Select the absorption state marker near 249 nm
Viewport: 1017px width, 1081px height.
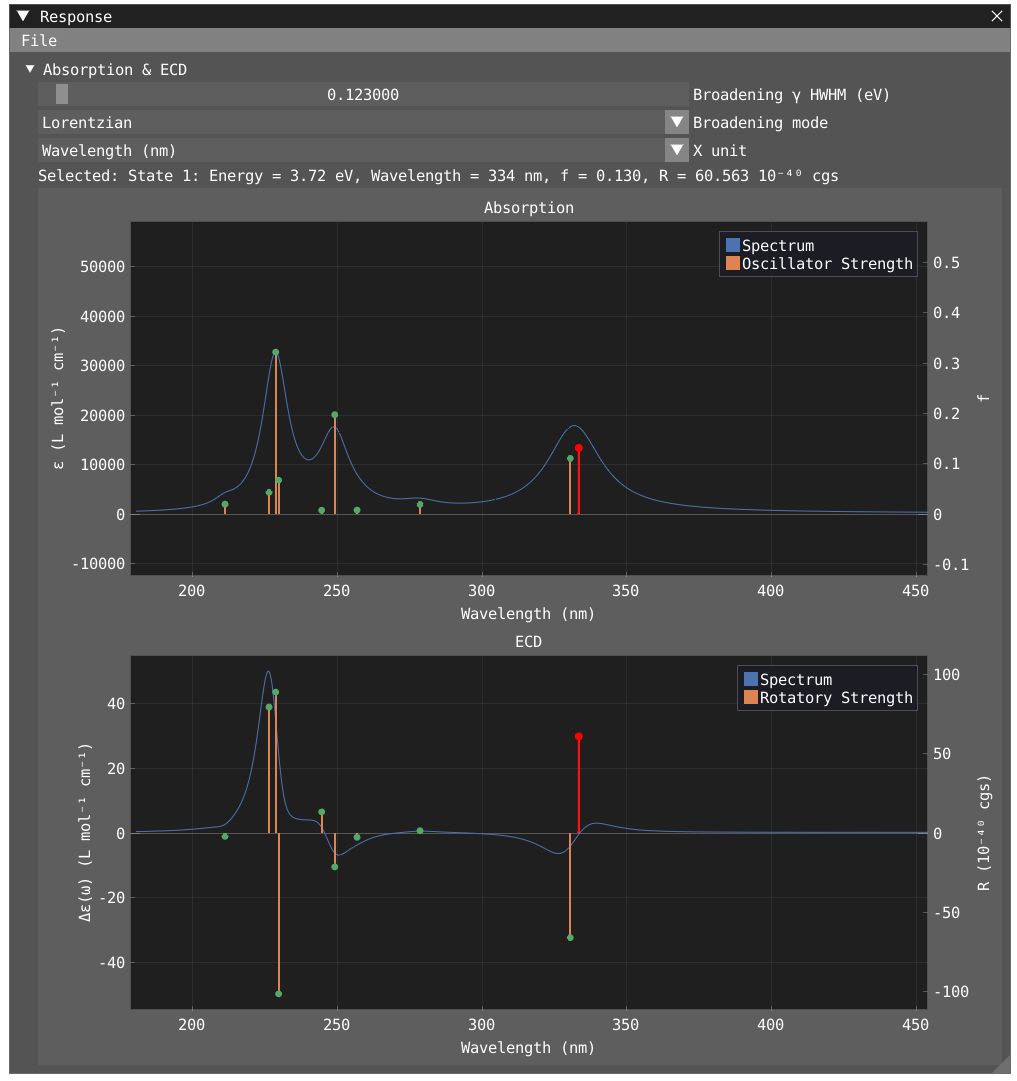tap(335, 415)
